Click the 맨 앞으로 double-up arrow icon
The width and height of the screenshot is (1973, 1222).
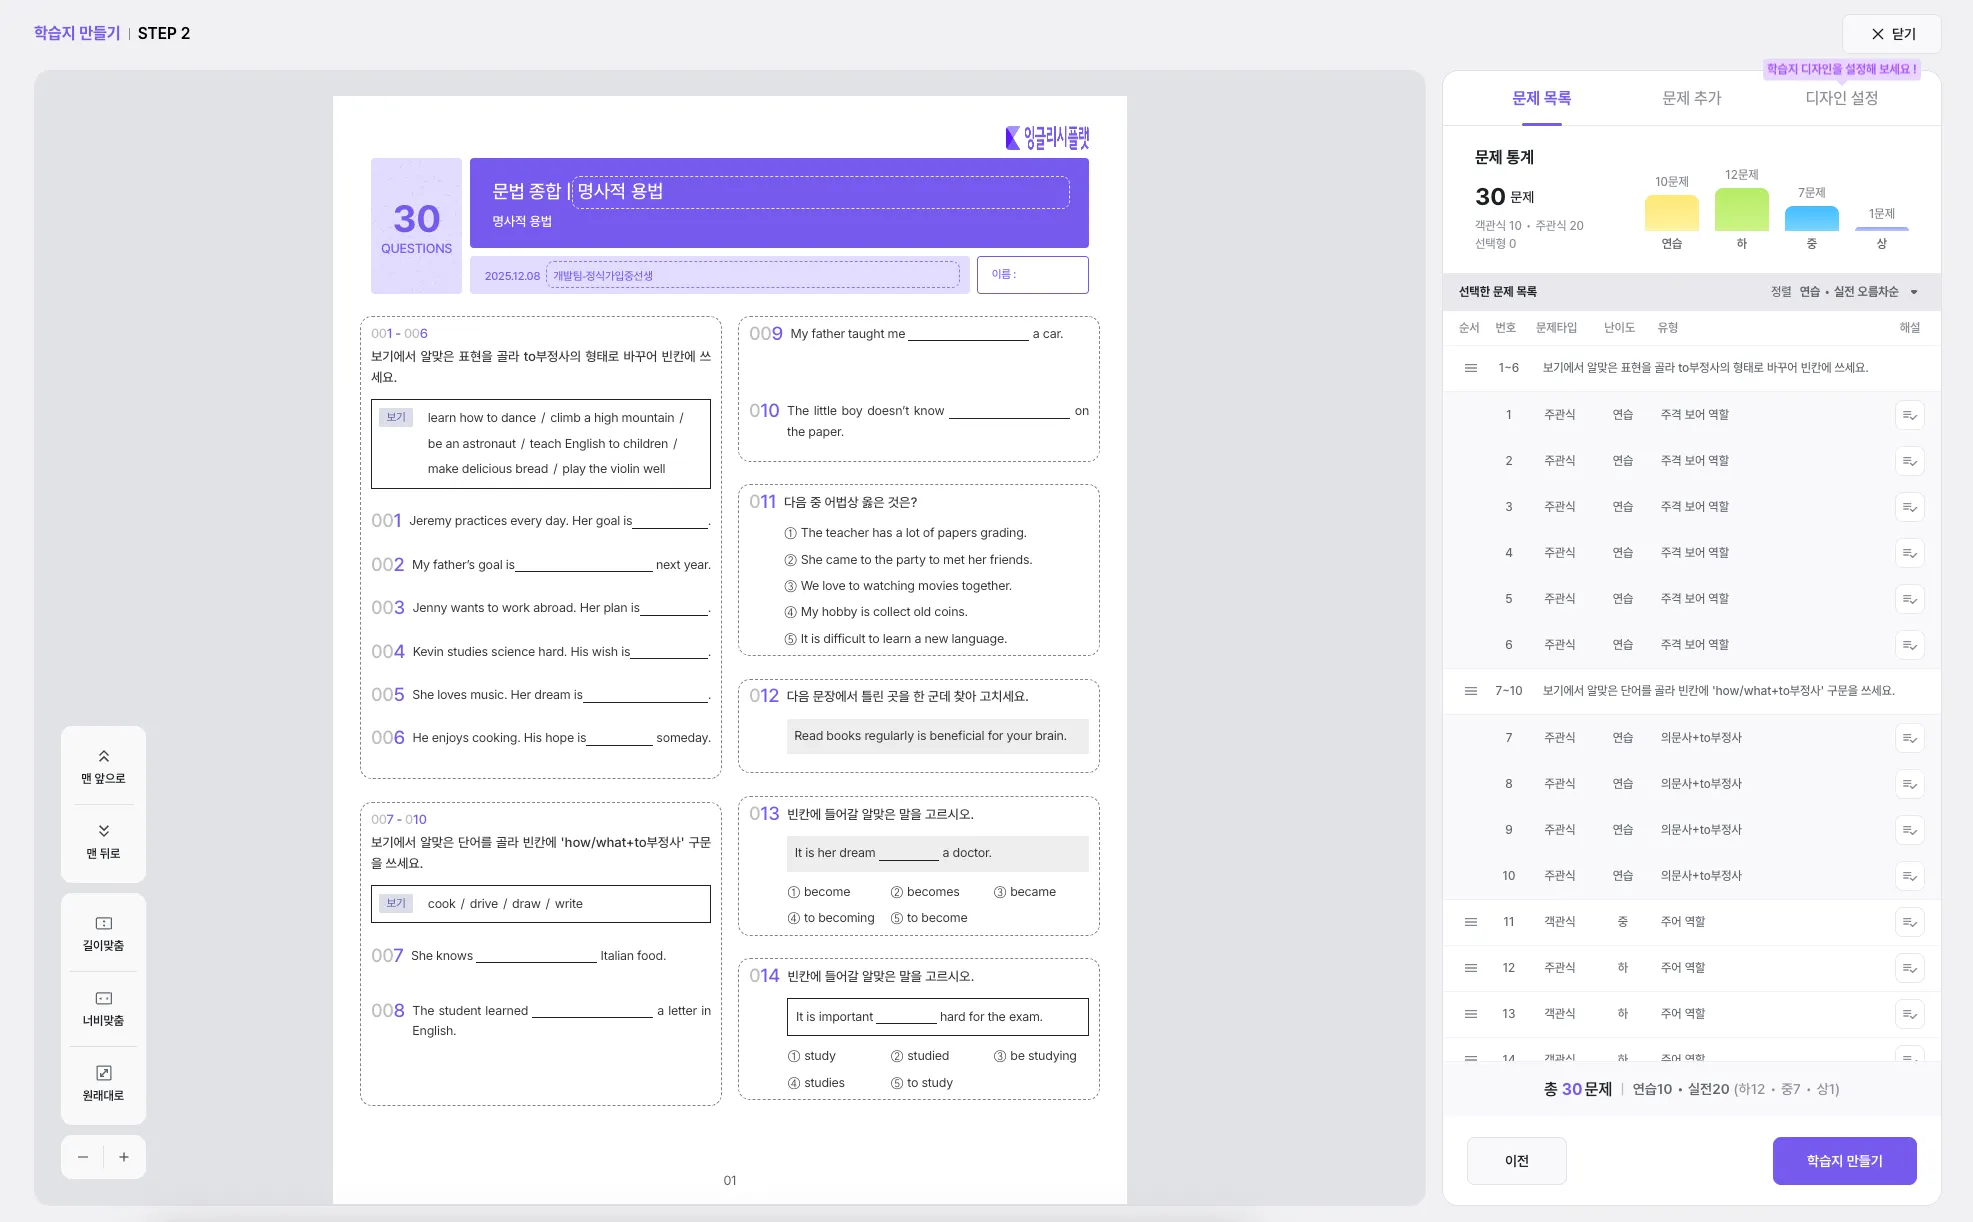[103, 756]
